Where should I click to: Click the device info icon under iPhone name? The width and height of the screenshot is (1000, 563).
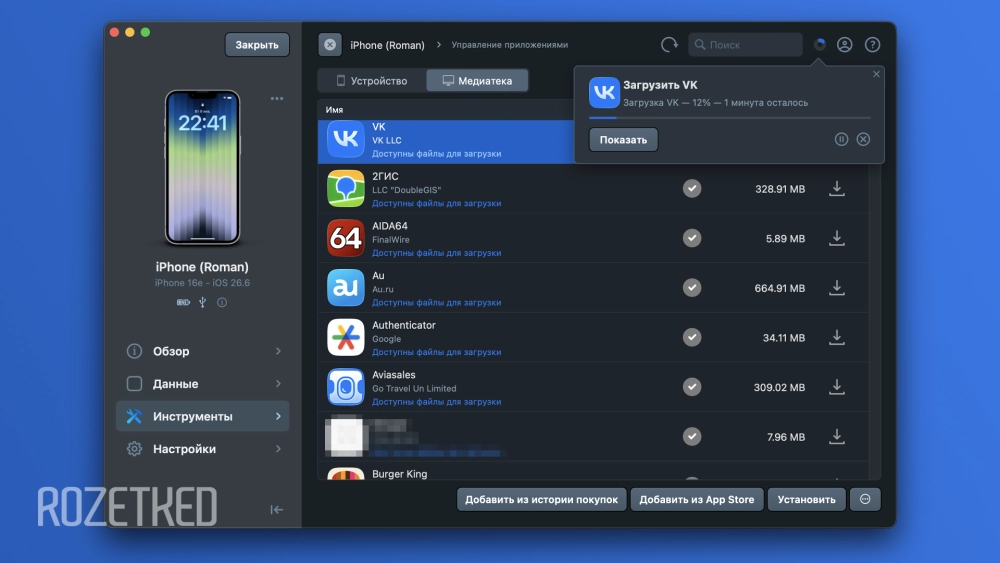coord(222,302)
